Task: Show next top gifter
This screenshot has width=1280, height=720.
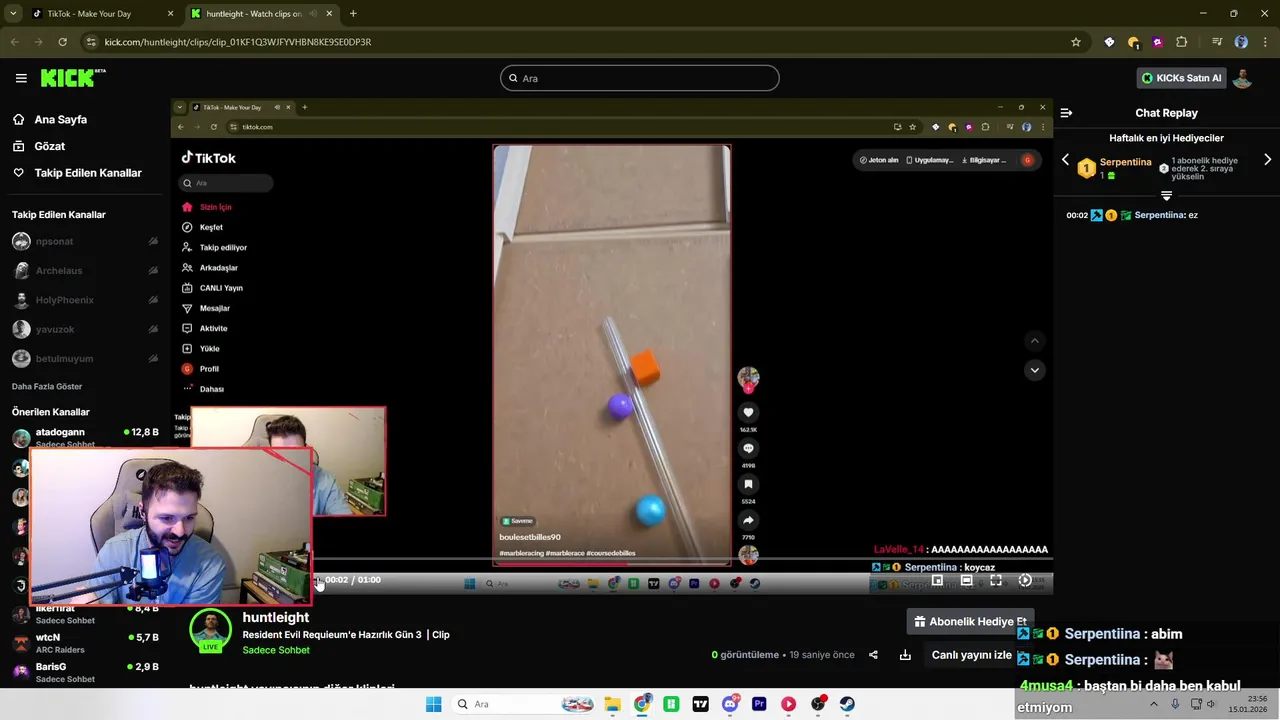Action: pos(1268,160)
